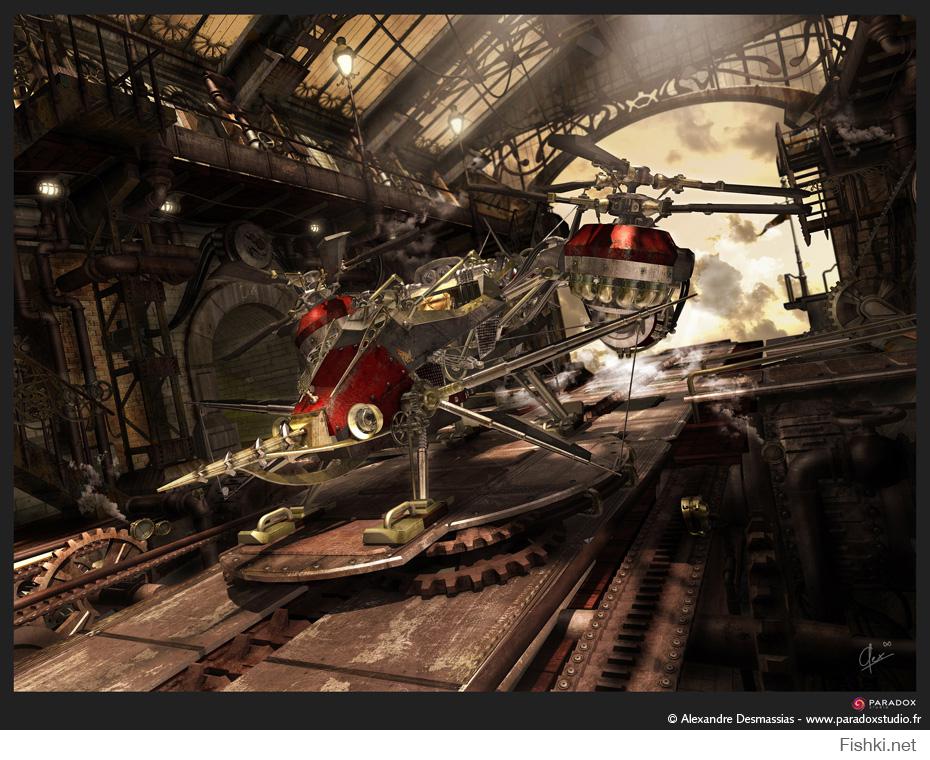Click the glowing hanging street lamp at top
This screenshot has width=930, height=760.
coord(344,59)
